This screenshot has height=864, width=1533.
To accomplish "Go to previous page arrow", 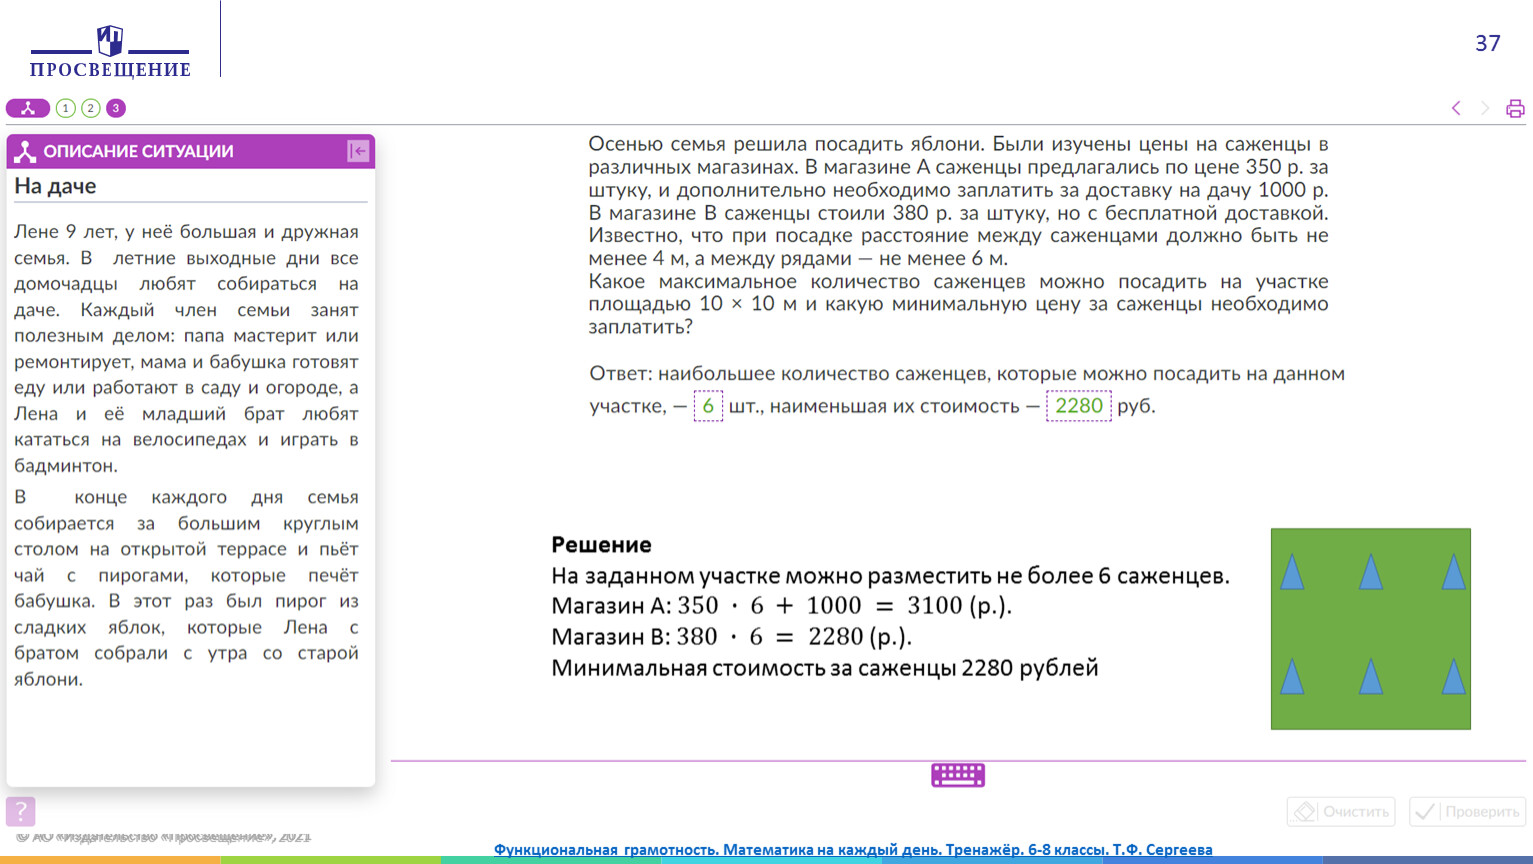I will (x=1456, y=108).
